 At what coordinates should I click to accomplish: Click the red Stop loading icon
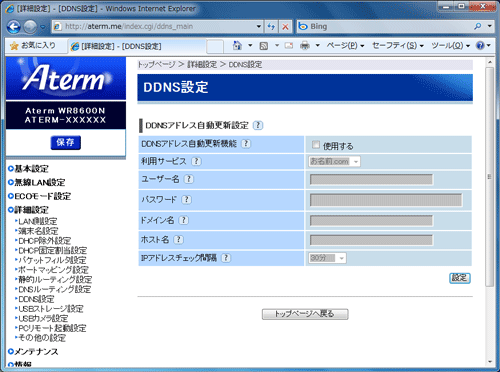point(285,26)
